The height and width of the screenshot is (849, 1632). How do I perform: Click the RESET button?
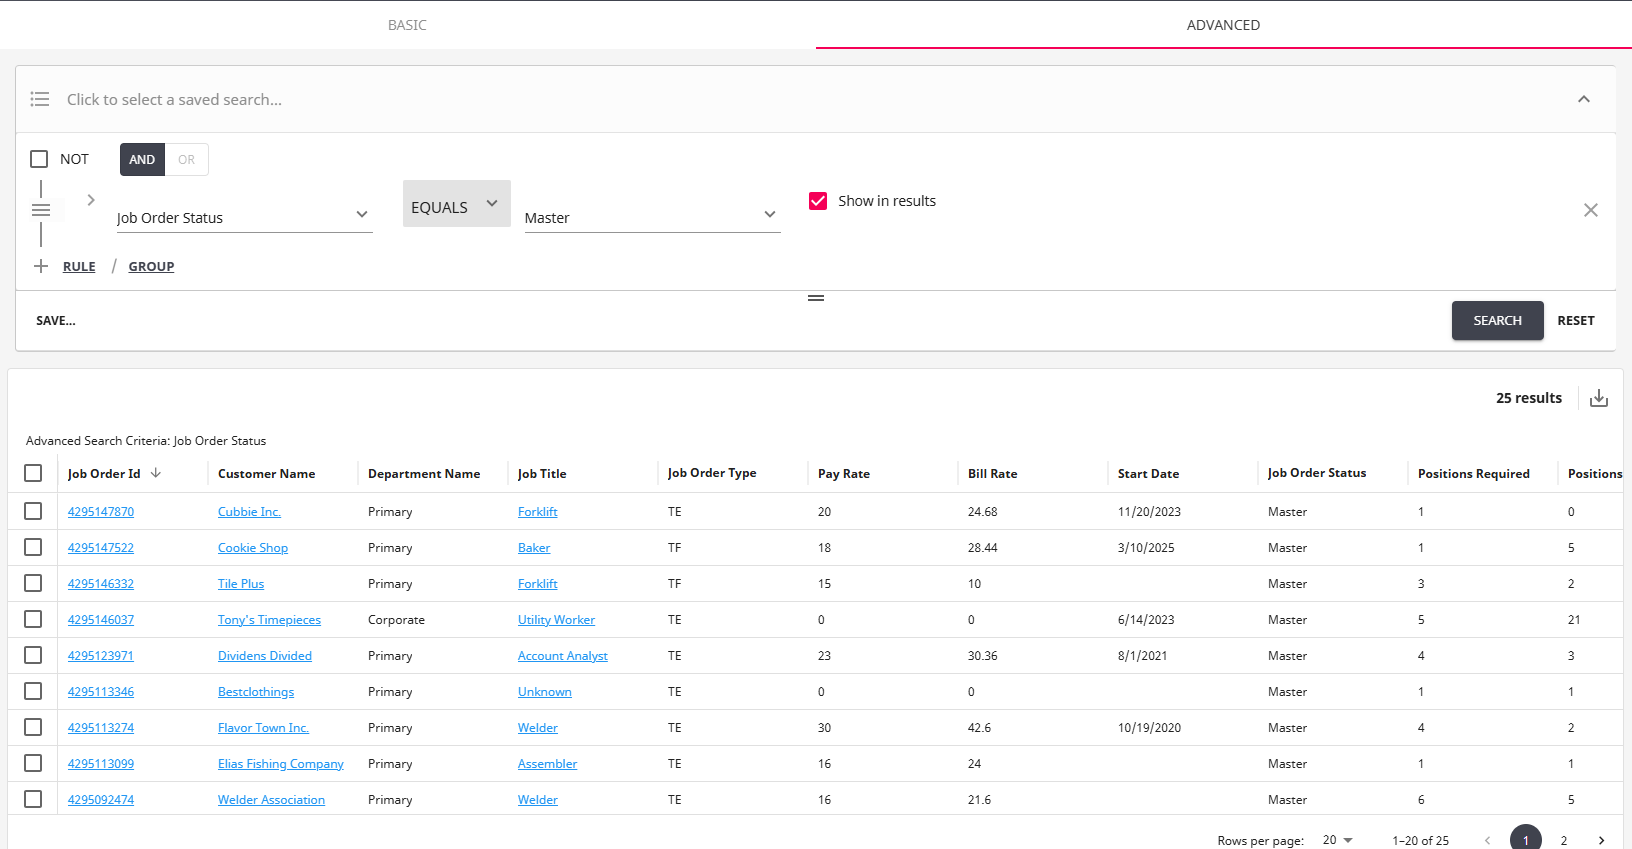click(1576, 321)
